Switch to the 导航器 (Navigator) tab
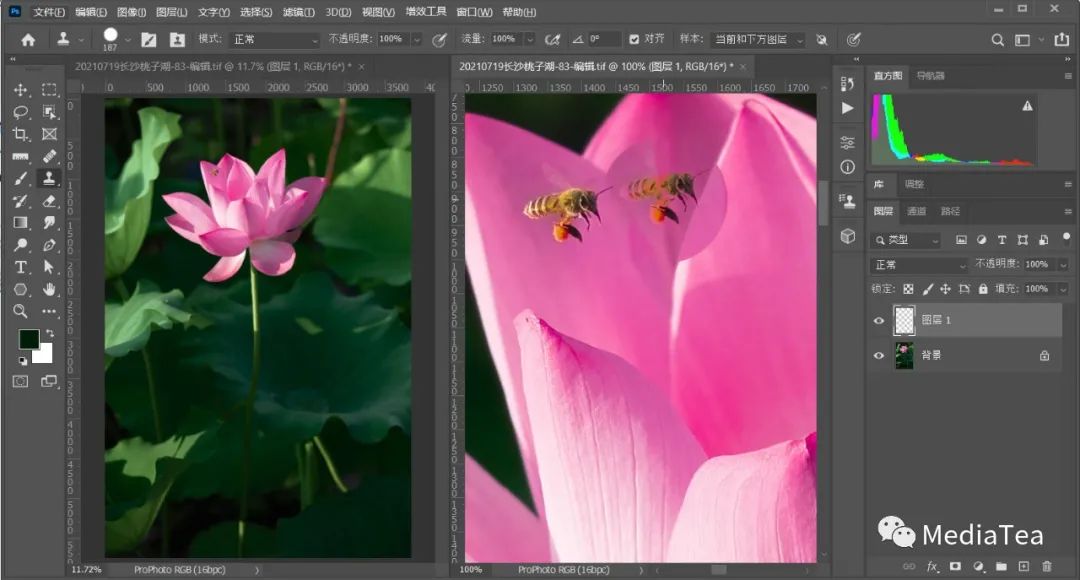 click(x=930, y=76)
